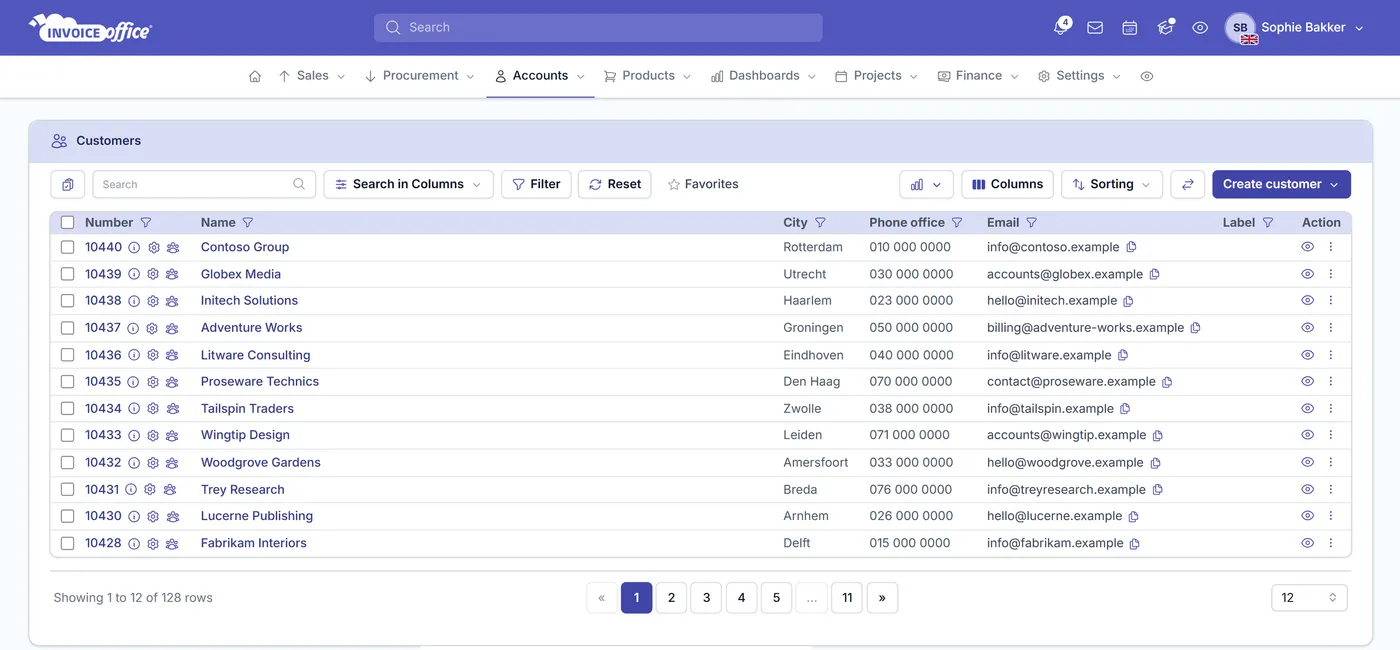Open the notifications bell icon

tap(1060, 28)
